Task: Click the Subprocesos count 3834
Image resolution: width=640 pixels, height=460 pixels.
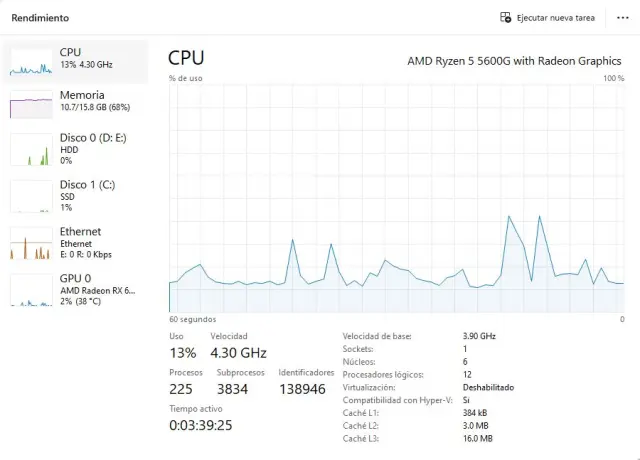Action: (233, 389)
